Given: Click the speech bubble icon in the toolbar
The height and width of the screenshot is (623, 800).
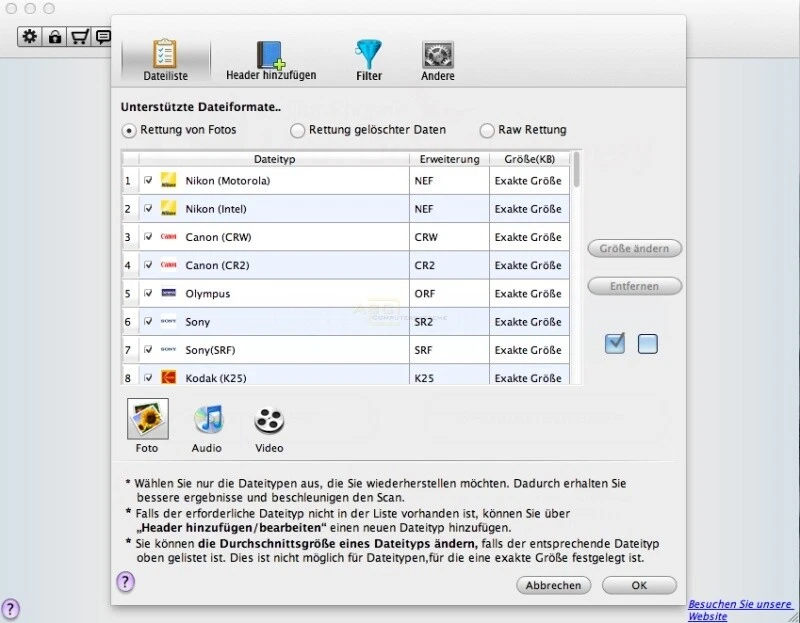Looking at the screenshot, I should [104, 36].
